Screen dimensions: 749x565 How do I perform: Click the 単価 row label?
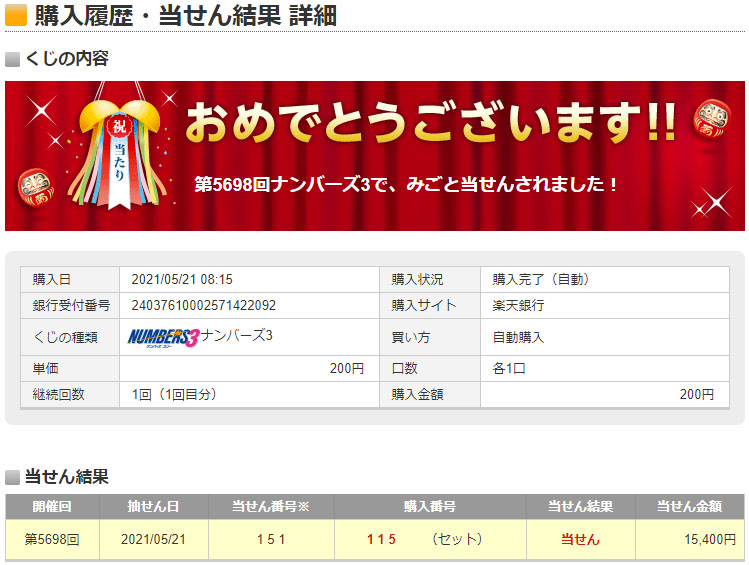45,368
